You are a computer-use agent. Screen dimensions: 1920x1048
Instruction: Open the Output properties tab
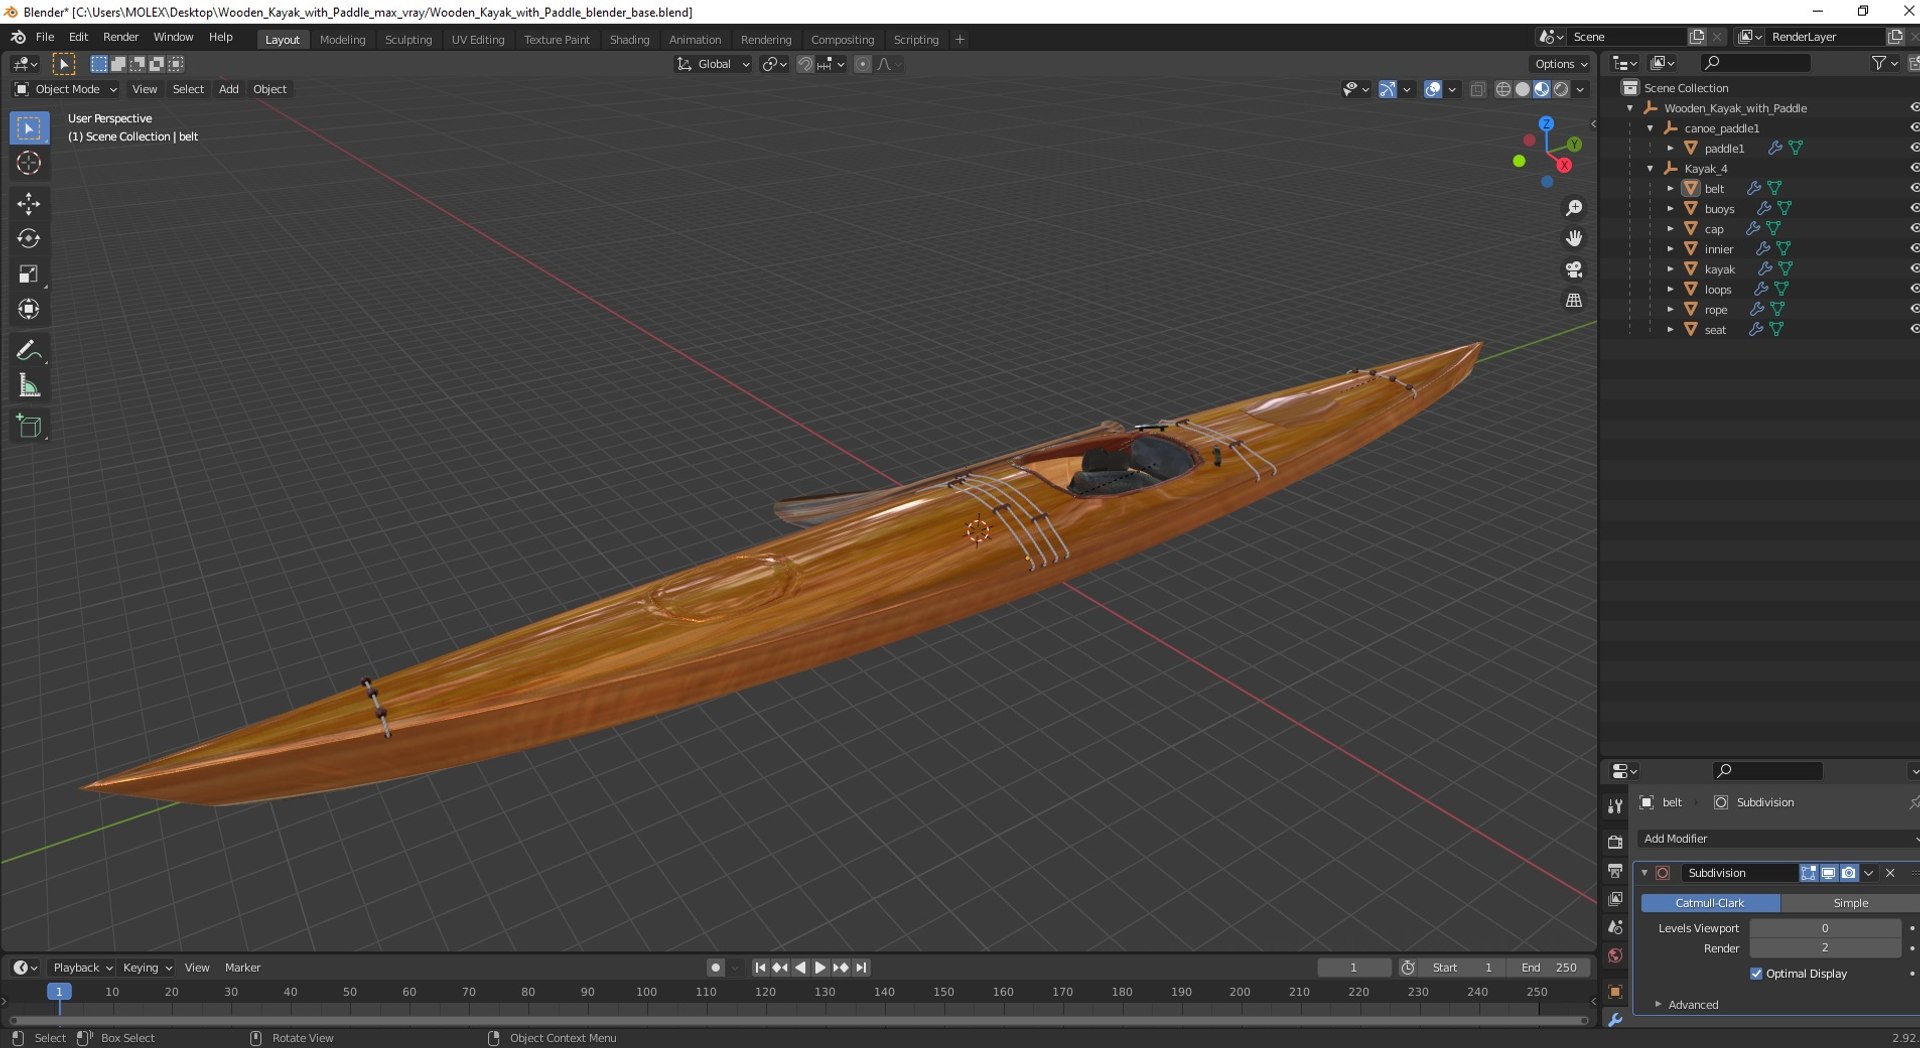pyautogui.click(x=1615, y=871)
